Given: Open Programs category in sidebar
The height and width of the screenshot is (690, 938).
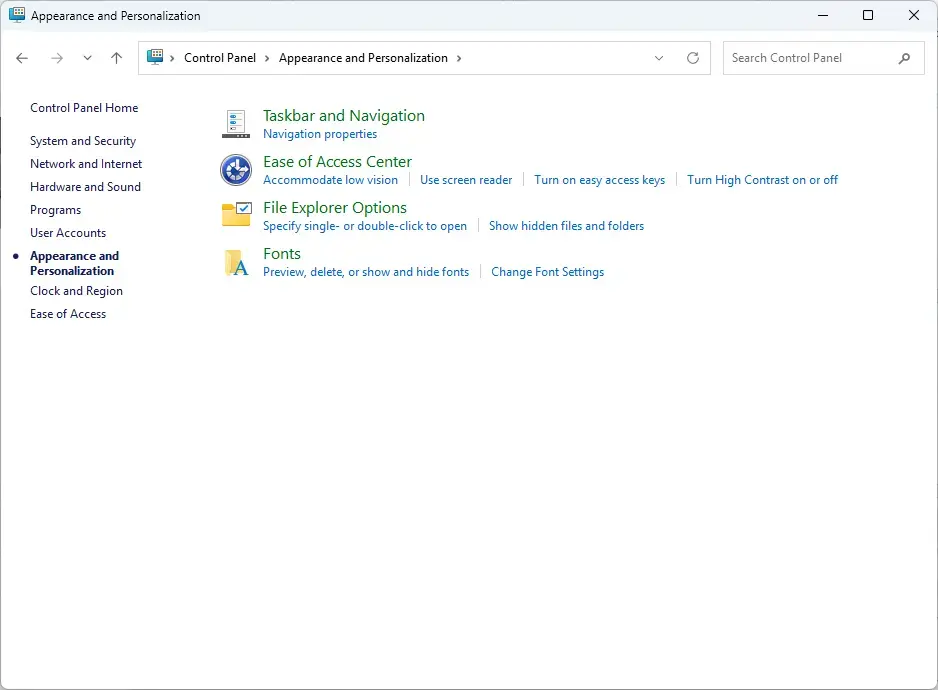Looking at the screenshot, I should click(56, 210).
